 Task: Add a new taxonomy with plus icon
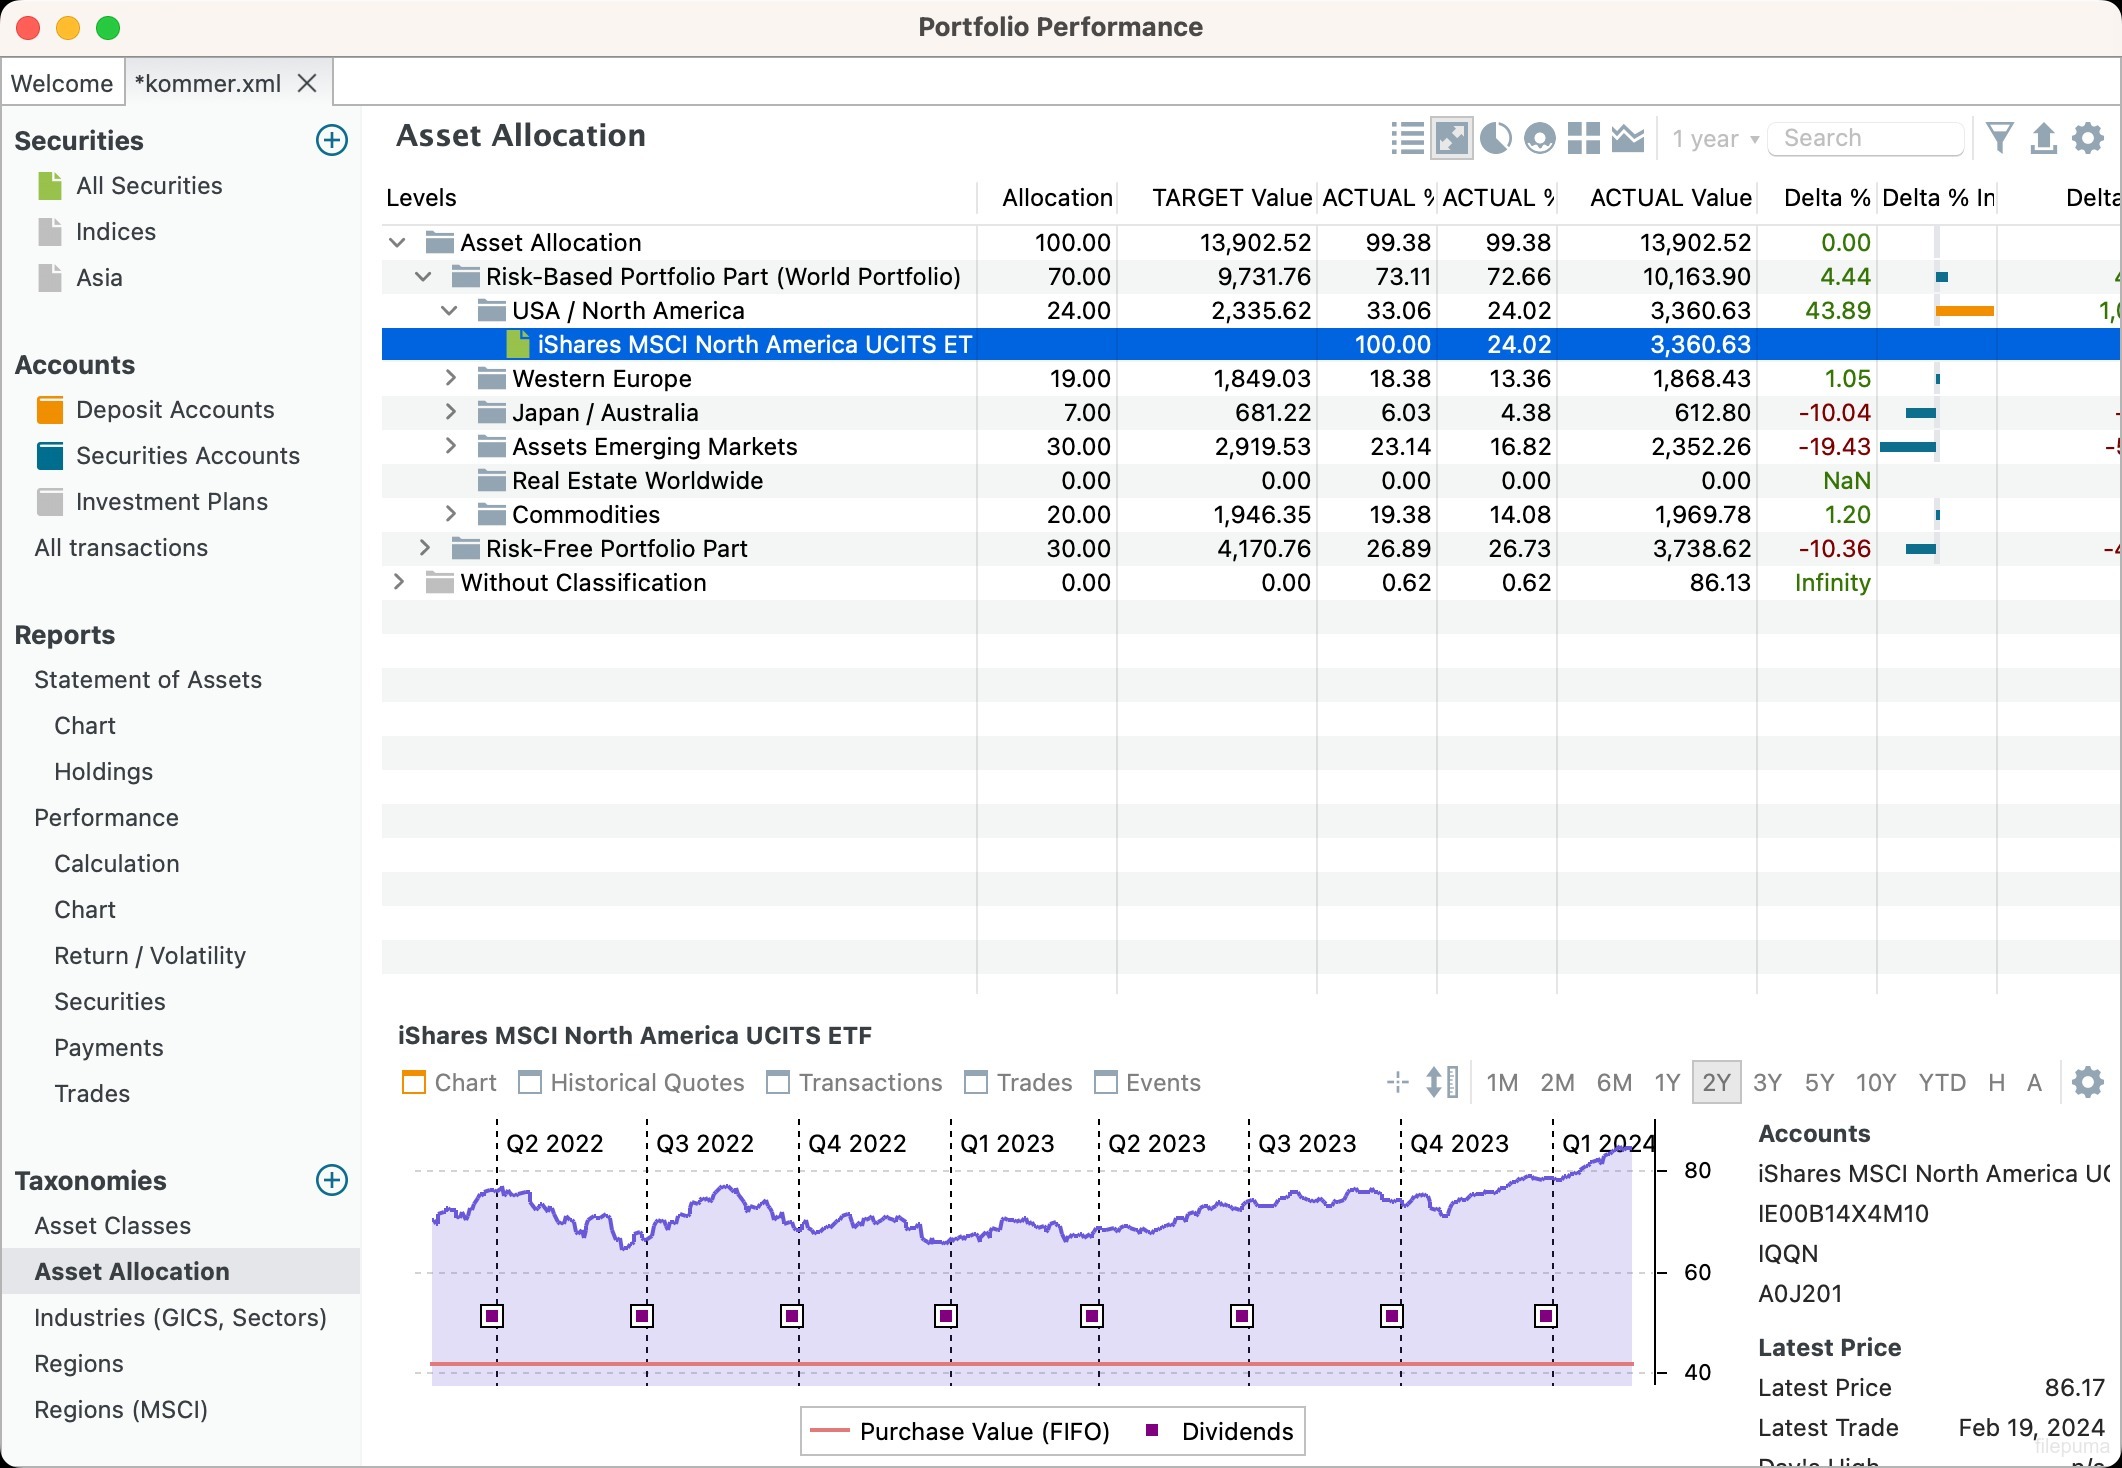(x=332, y=1180)
